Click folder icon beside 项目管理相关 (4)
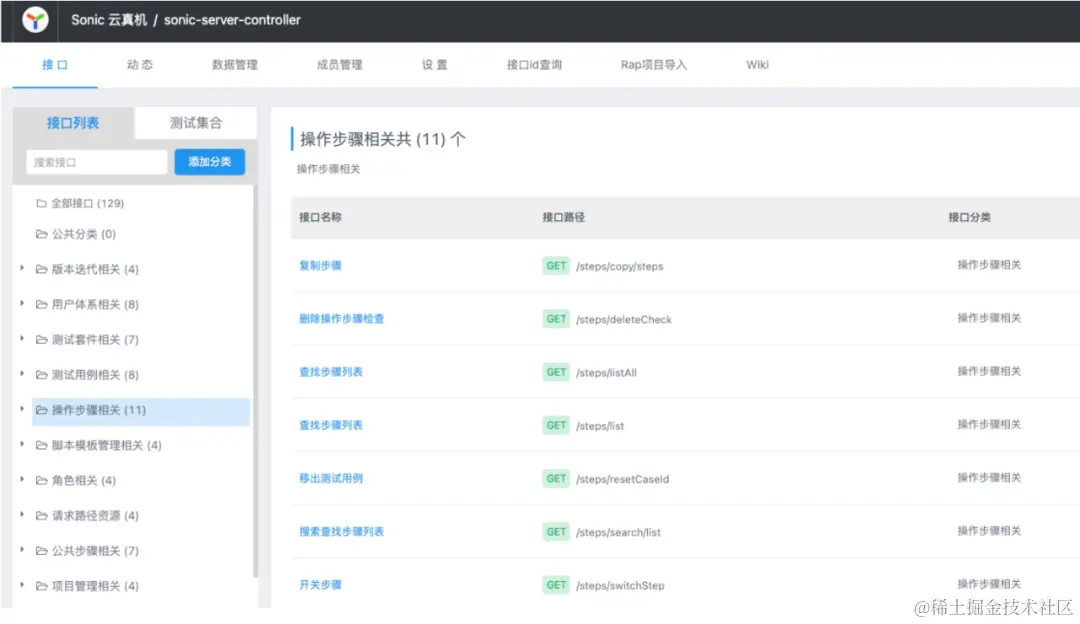The image size is (1080, 624). point(41,586)
